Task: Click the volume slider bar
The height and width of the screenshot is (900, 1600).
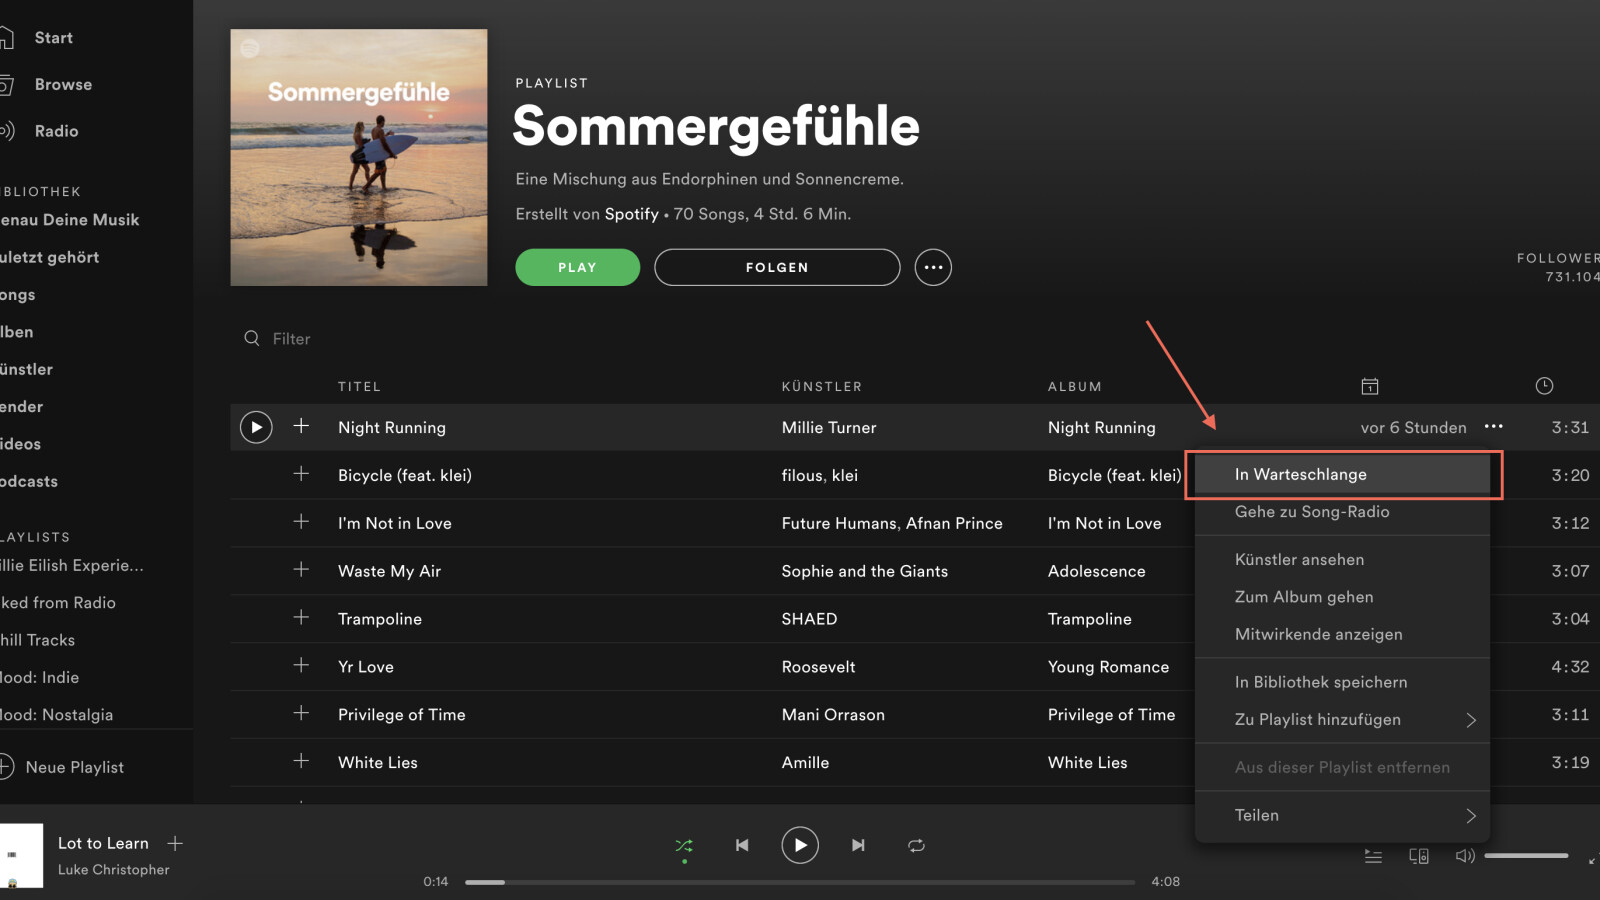Action: coord(1526,856)
